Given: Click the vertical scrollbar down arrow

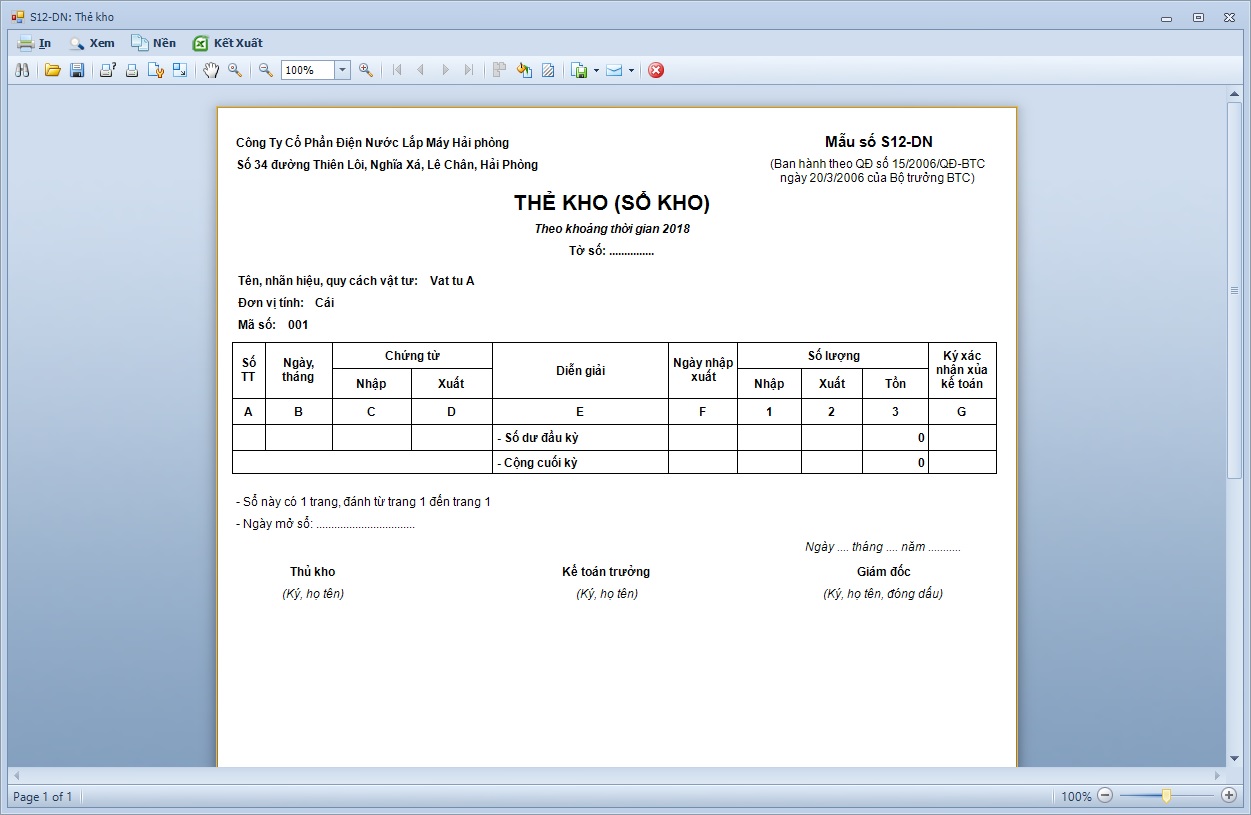Looking at the screenshot, I should point(1234,759).
